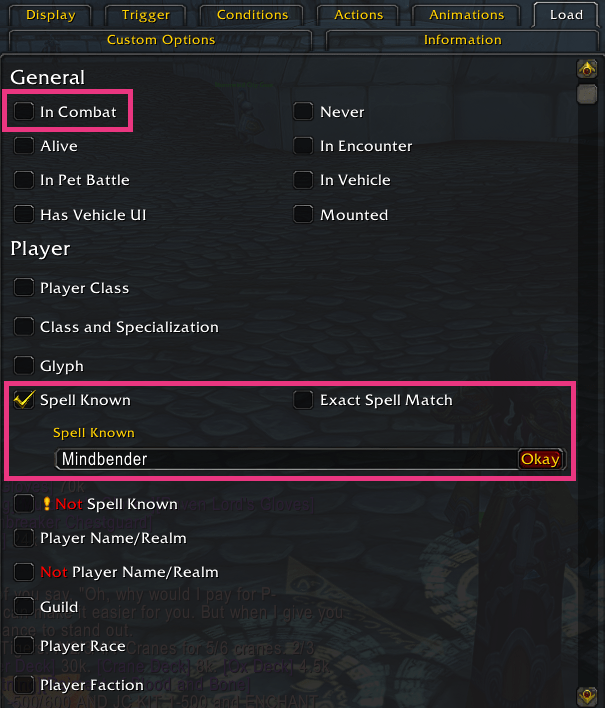Enable the Player Class filter

(x=24, y=288)
